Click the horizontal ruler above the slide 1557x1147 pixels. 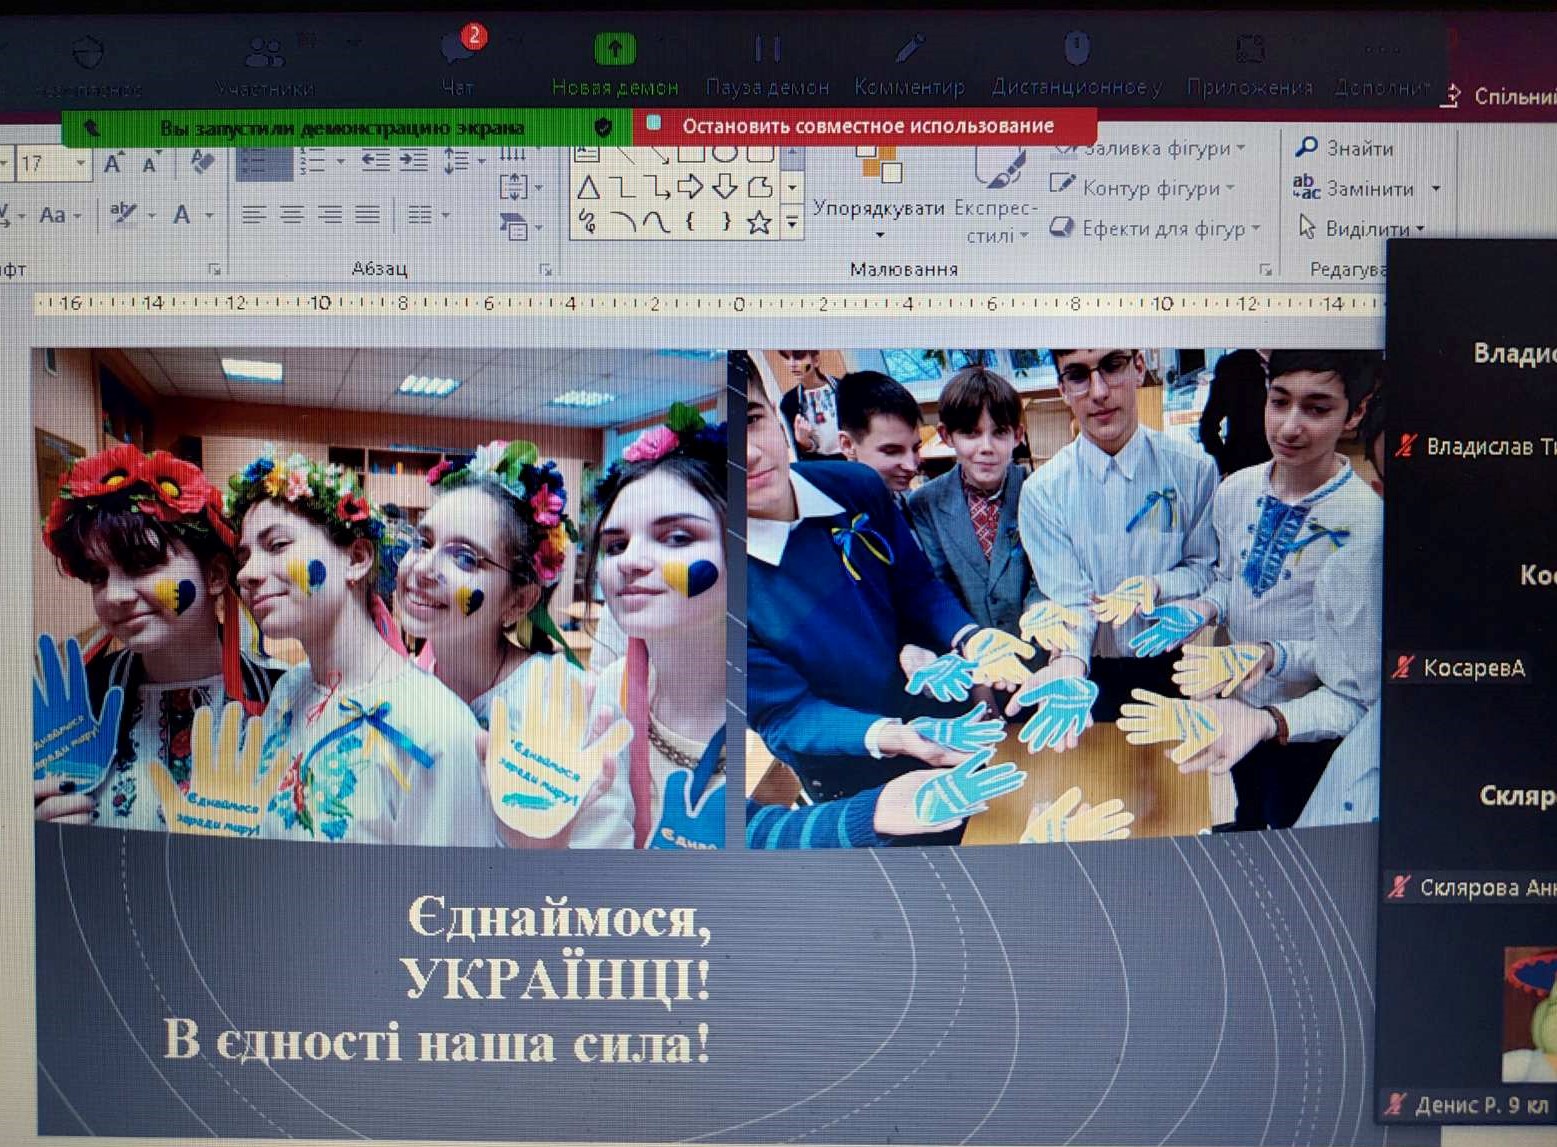point(709,303)
